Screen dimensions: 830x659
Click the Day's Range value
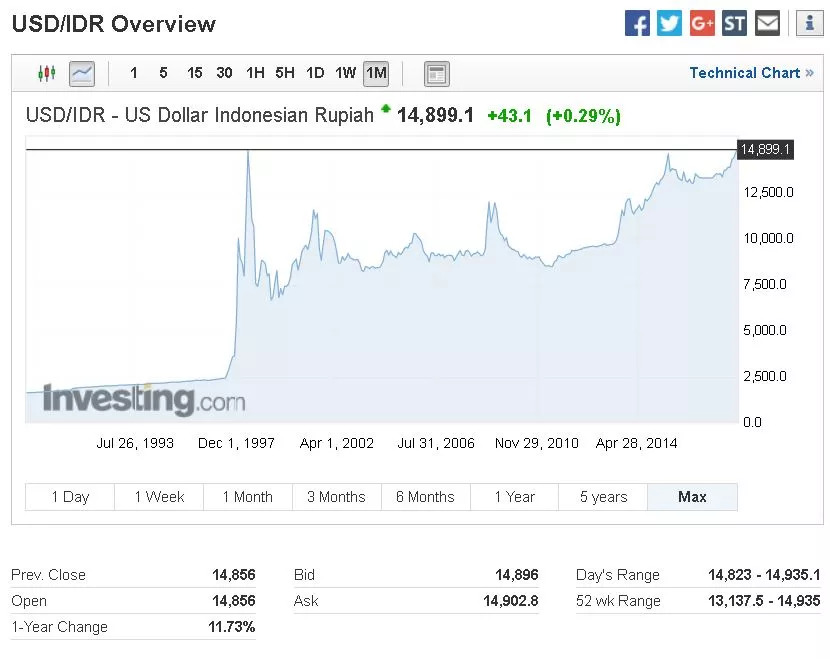click(x=764, y=575)
